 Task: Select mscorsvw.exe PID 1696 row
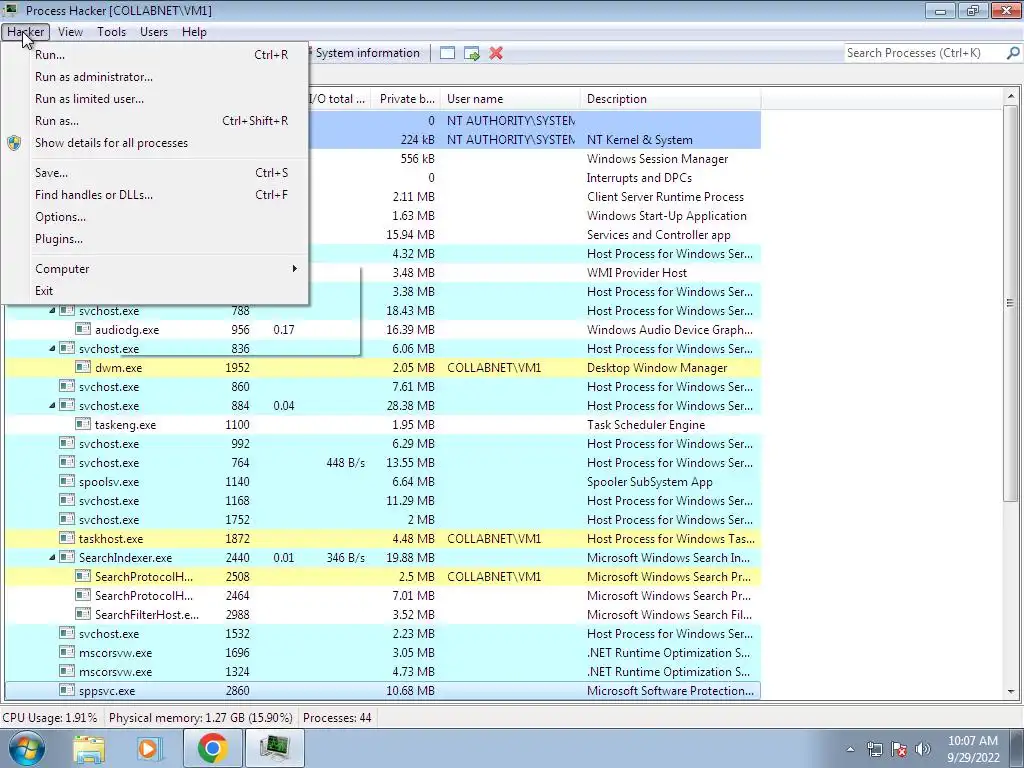coord(383,653)
